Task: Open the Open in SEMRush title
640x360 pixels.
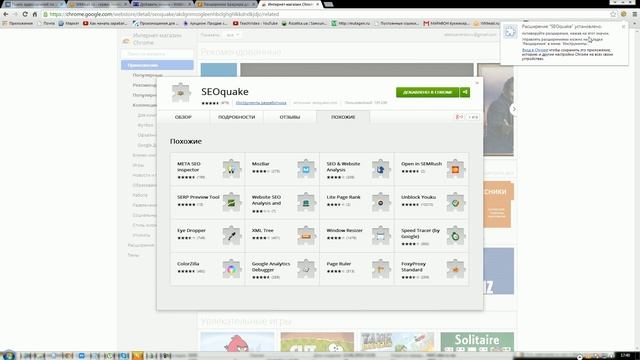Action: coord(421,164)
